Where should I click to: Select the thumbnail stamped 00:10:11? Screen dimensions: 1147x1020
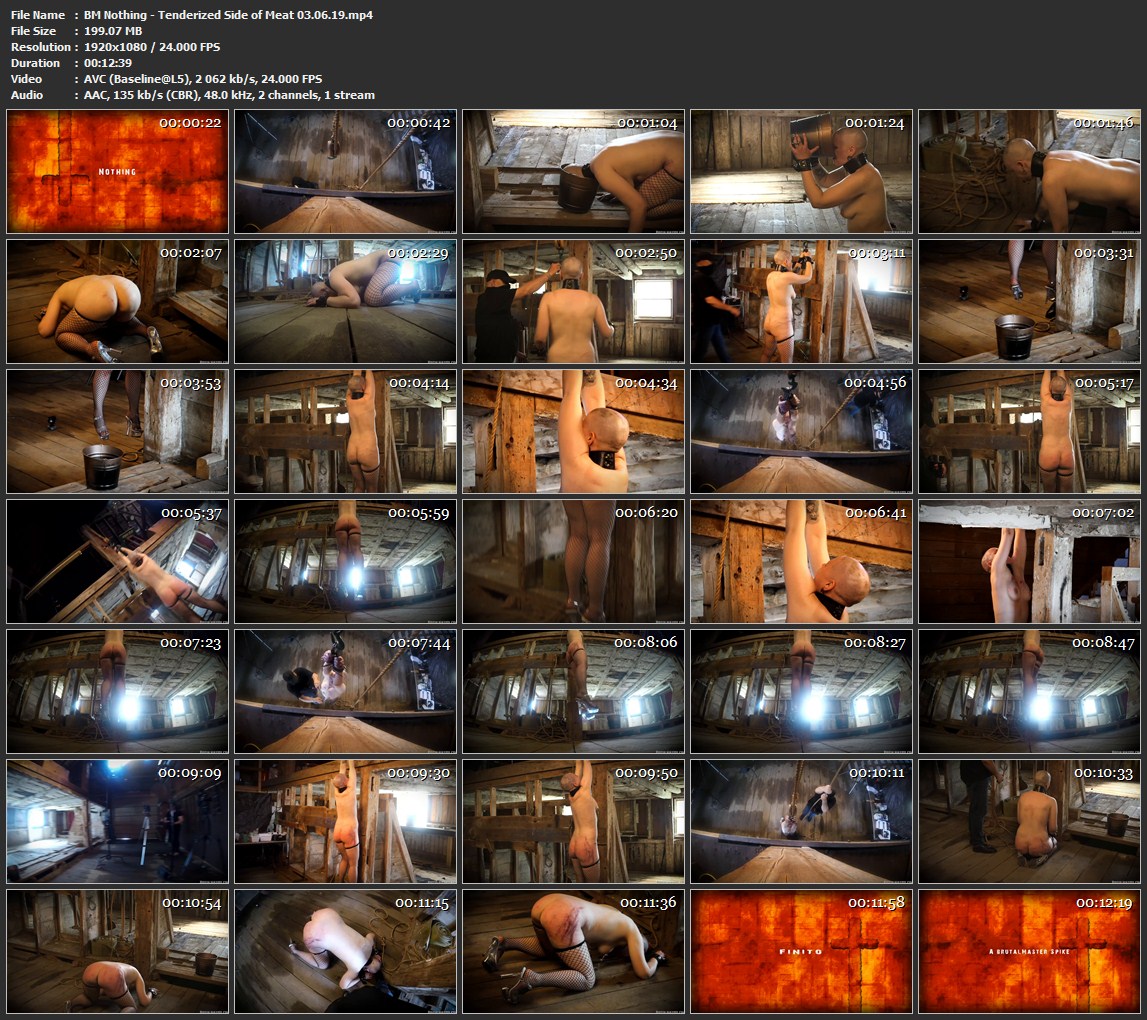coord(802,822)
